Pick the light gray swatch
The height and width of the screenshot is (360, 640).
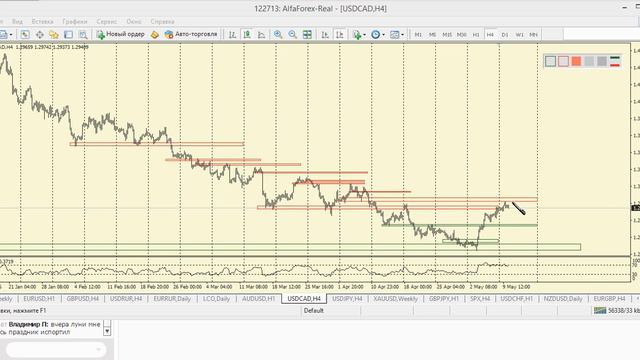coord(589,61)
